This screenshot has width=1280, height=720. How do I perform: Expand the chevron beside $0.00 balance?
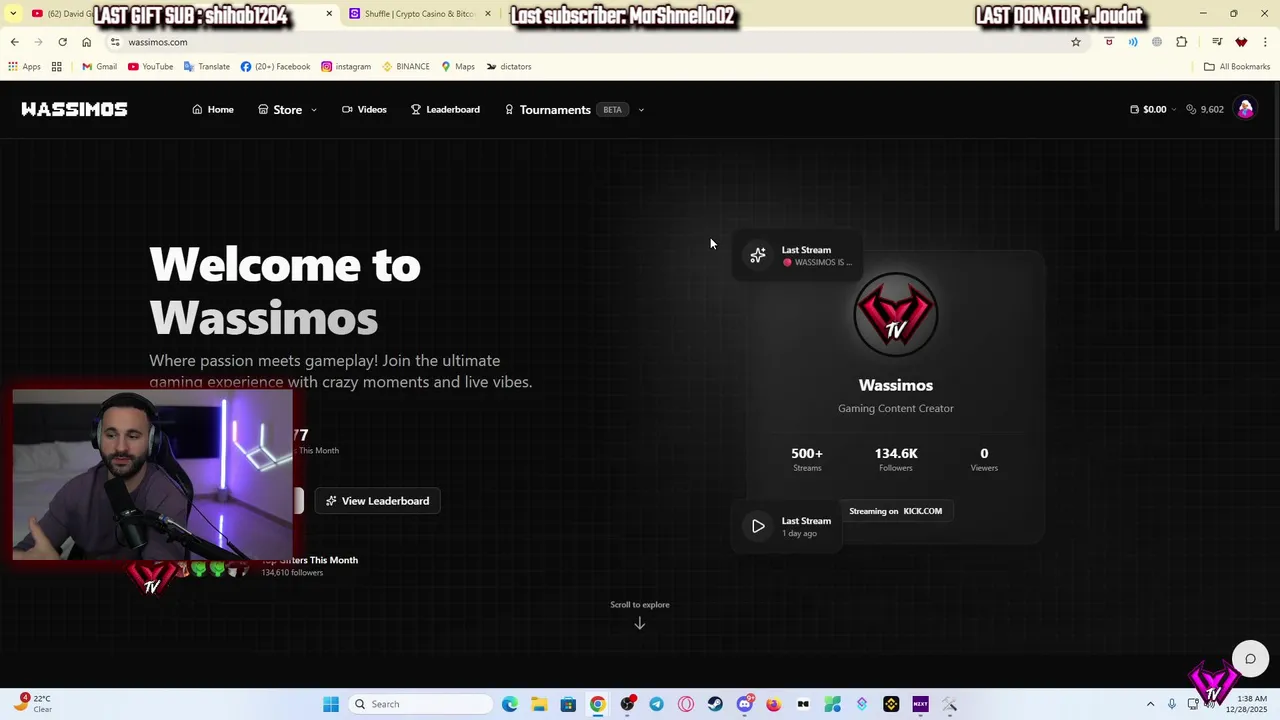click(1174, 109)
